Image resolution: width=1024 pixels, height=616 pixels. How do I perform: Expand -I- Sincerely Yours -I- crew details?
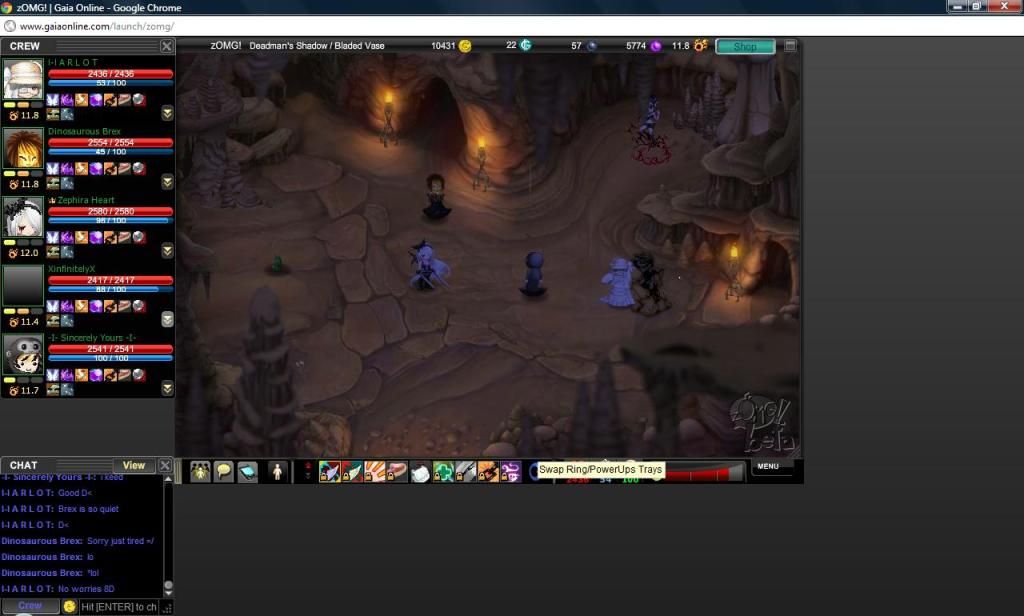point(167,388)
